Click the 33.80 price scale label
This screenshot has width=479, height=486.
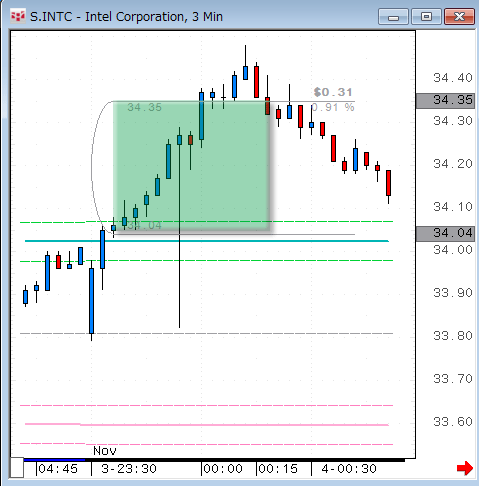tap(453, 336)
